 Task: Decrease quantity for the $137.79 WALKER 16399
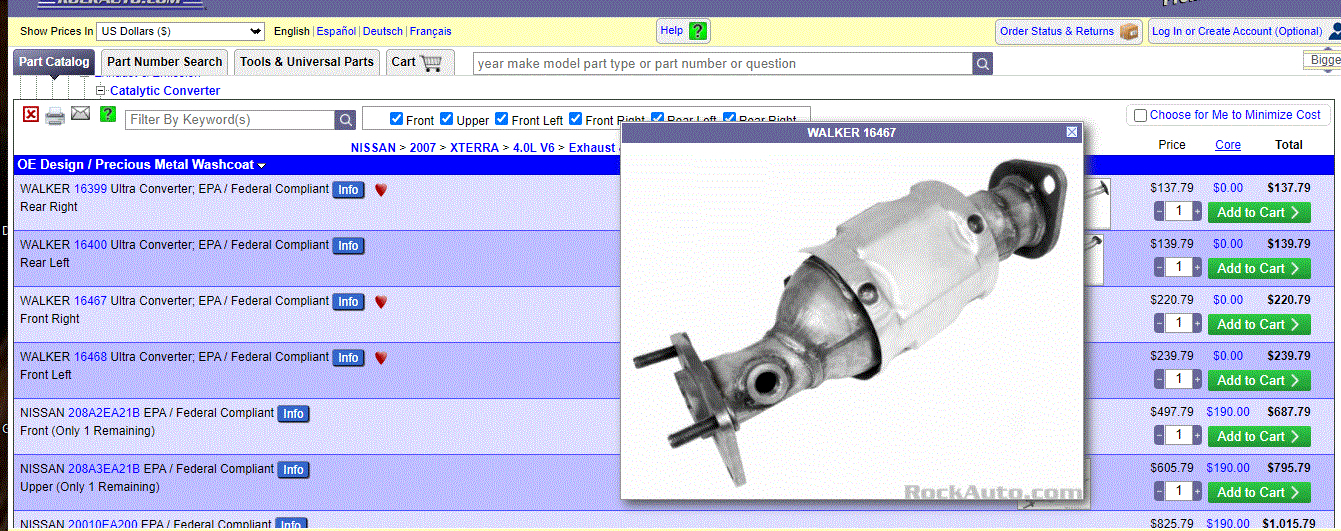click(1159, 212)
